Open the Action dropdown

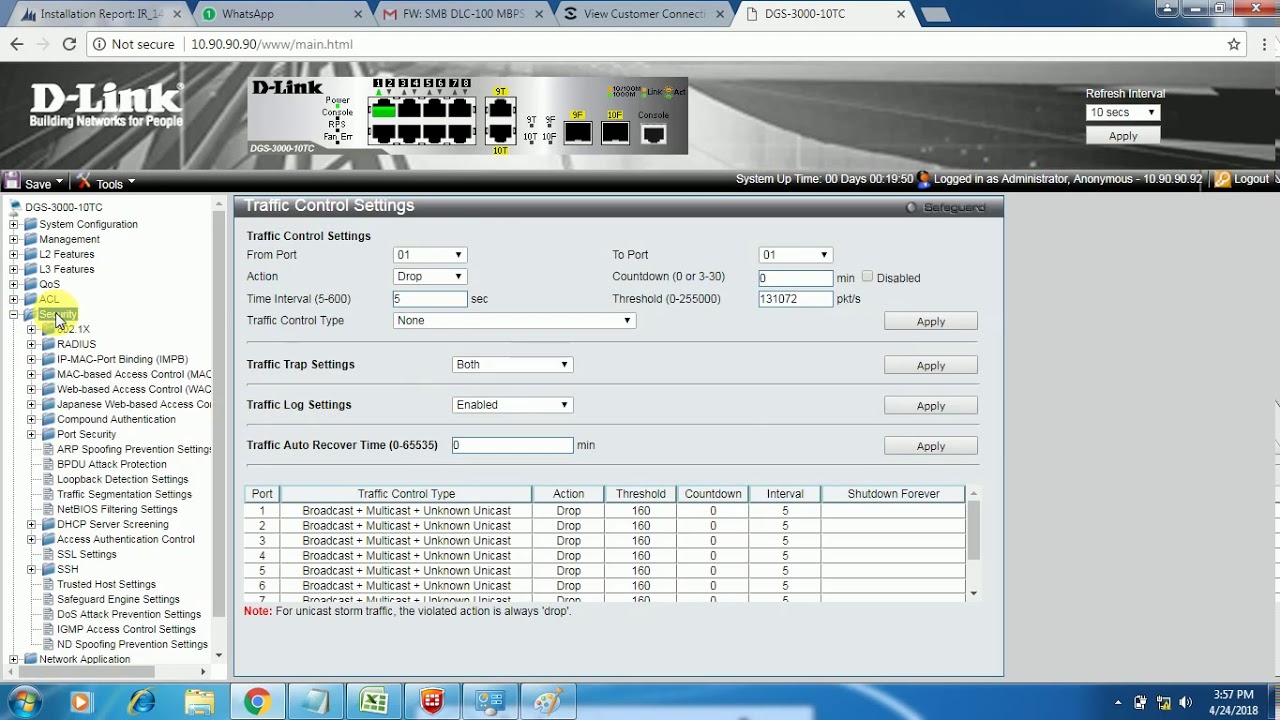click(429, 277)
